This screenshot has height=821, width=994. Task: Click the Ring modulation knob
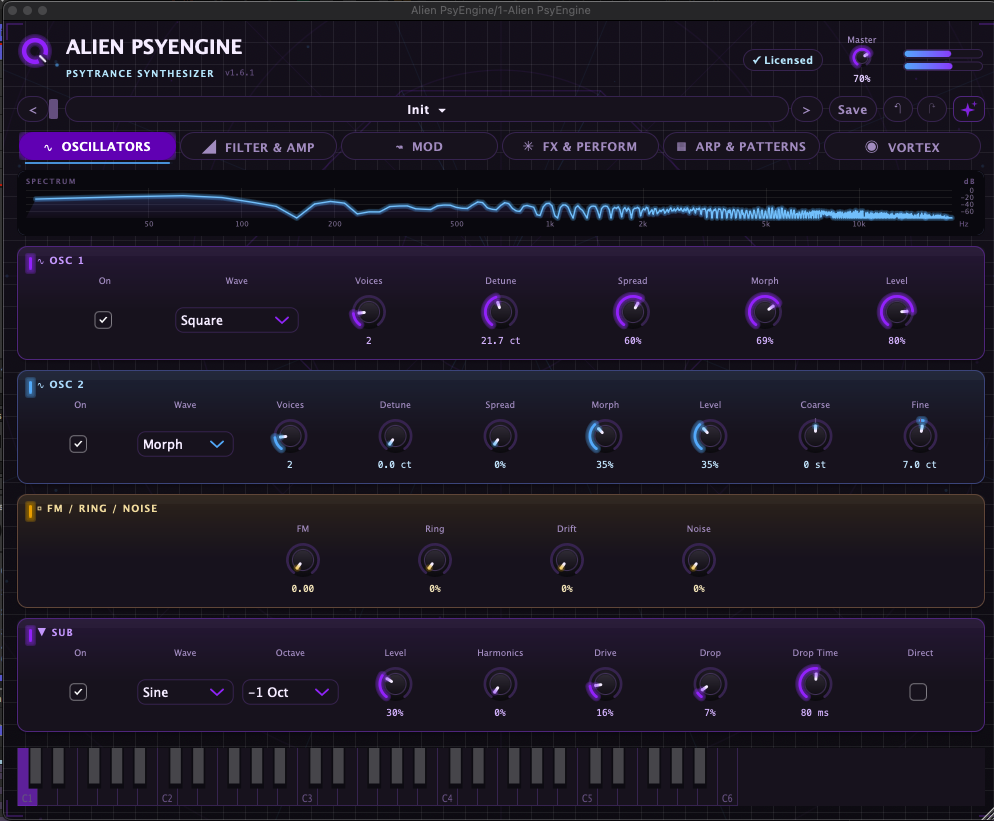[x=435, y=560]
